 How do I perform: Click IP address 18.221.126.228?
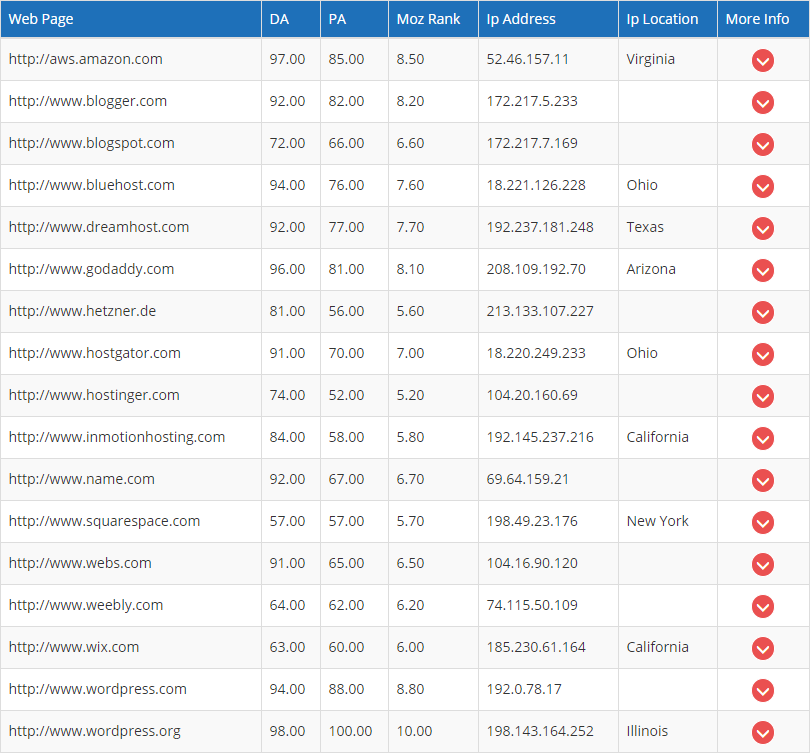[536, 185]
